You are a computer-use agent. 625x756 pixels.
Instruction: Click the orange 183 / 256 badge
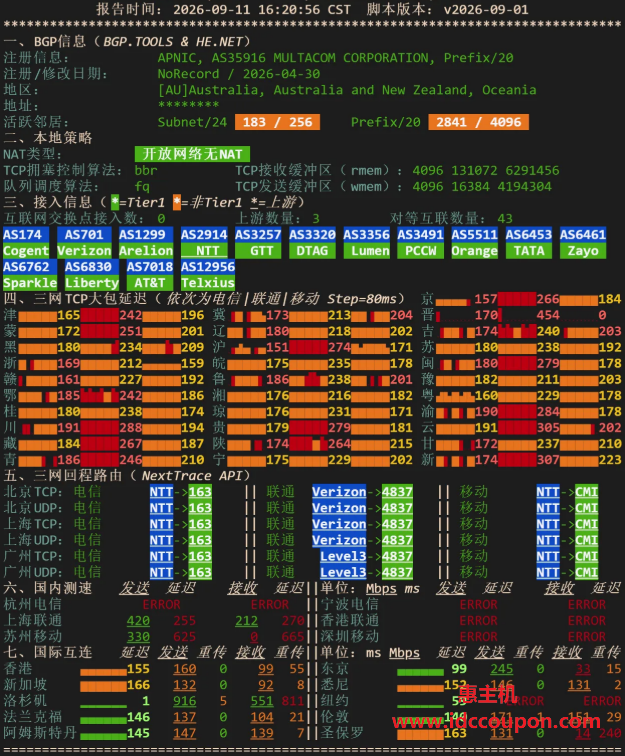click(x=277, y=122)
